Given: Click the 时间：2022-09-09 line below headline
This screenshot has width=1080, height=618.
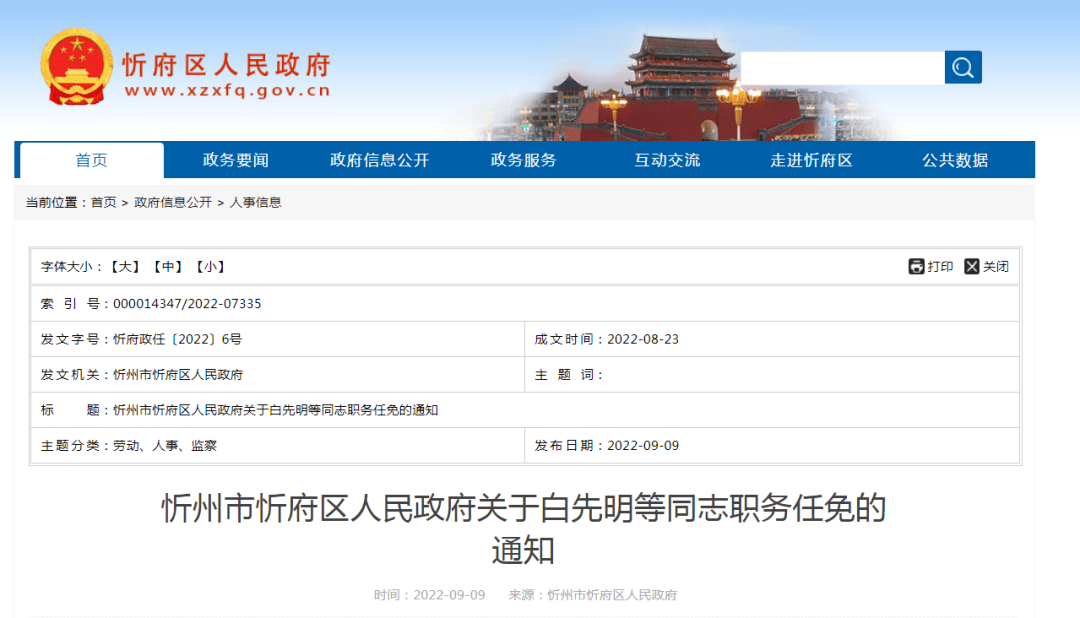Looking at the screenshot, I should (429, 595).
